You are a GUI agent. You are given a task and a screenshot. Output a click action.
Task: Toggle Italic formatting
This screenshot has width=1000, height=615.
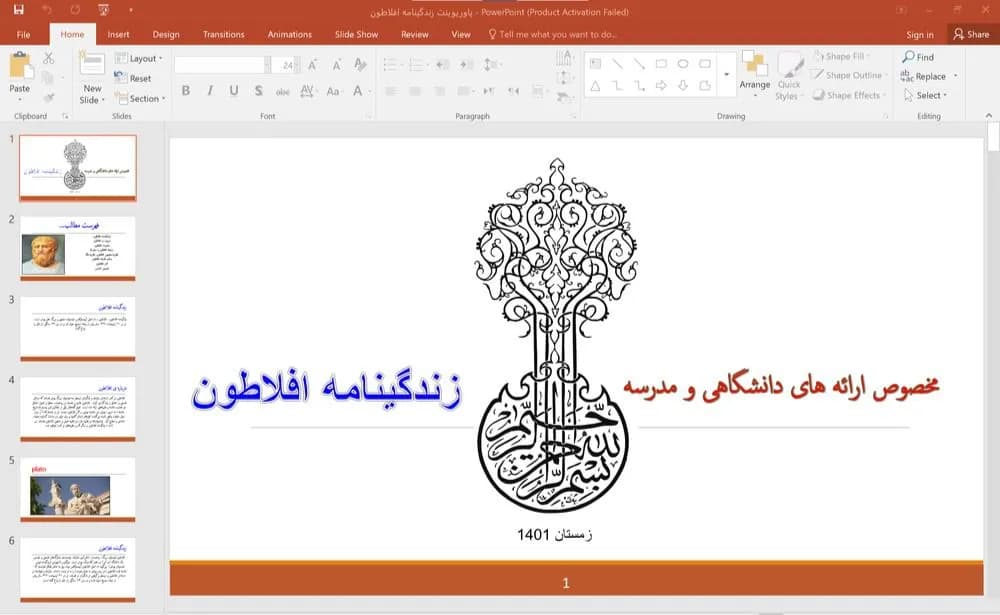tap(210, 91)
